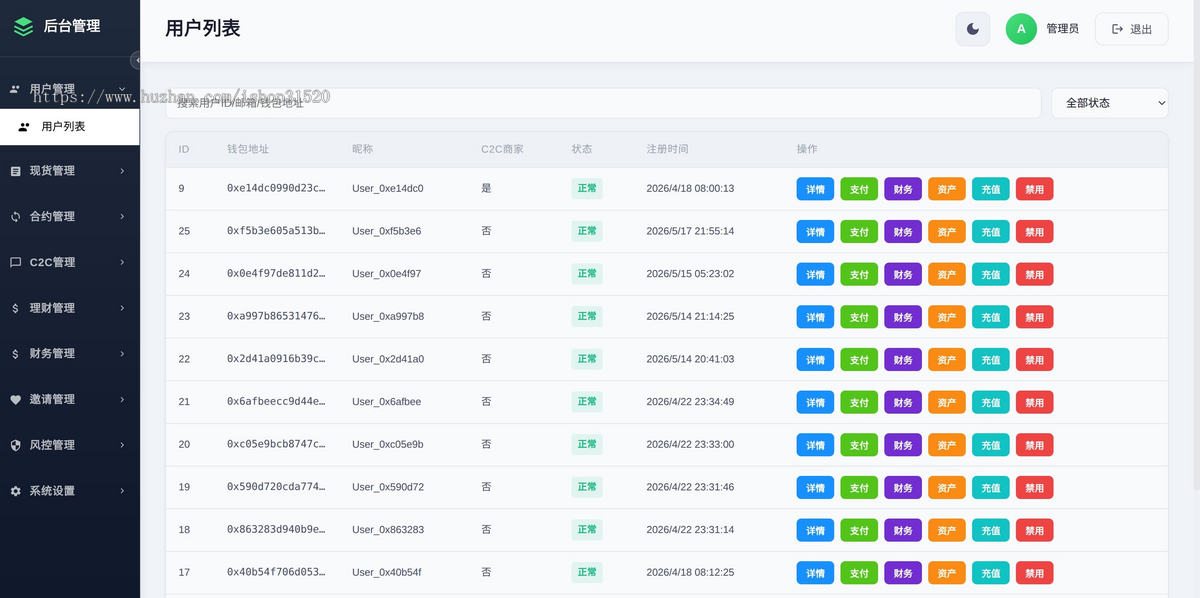Click 财务 for user ID 24
Viewport: 1200px width, 598px height.
903,274
